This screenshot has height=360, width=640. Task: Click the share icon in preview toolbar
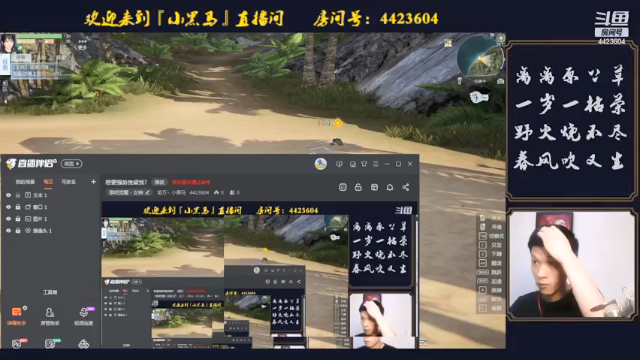click(x=406, y=187)
